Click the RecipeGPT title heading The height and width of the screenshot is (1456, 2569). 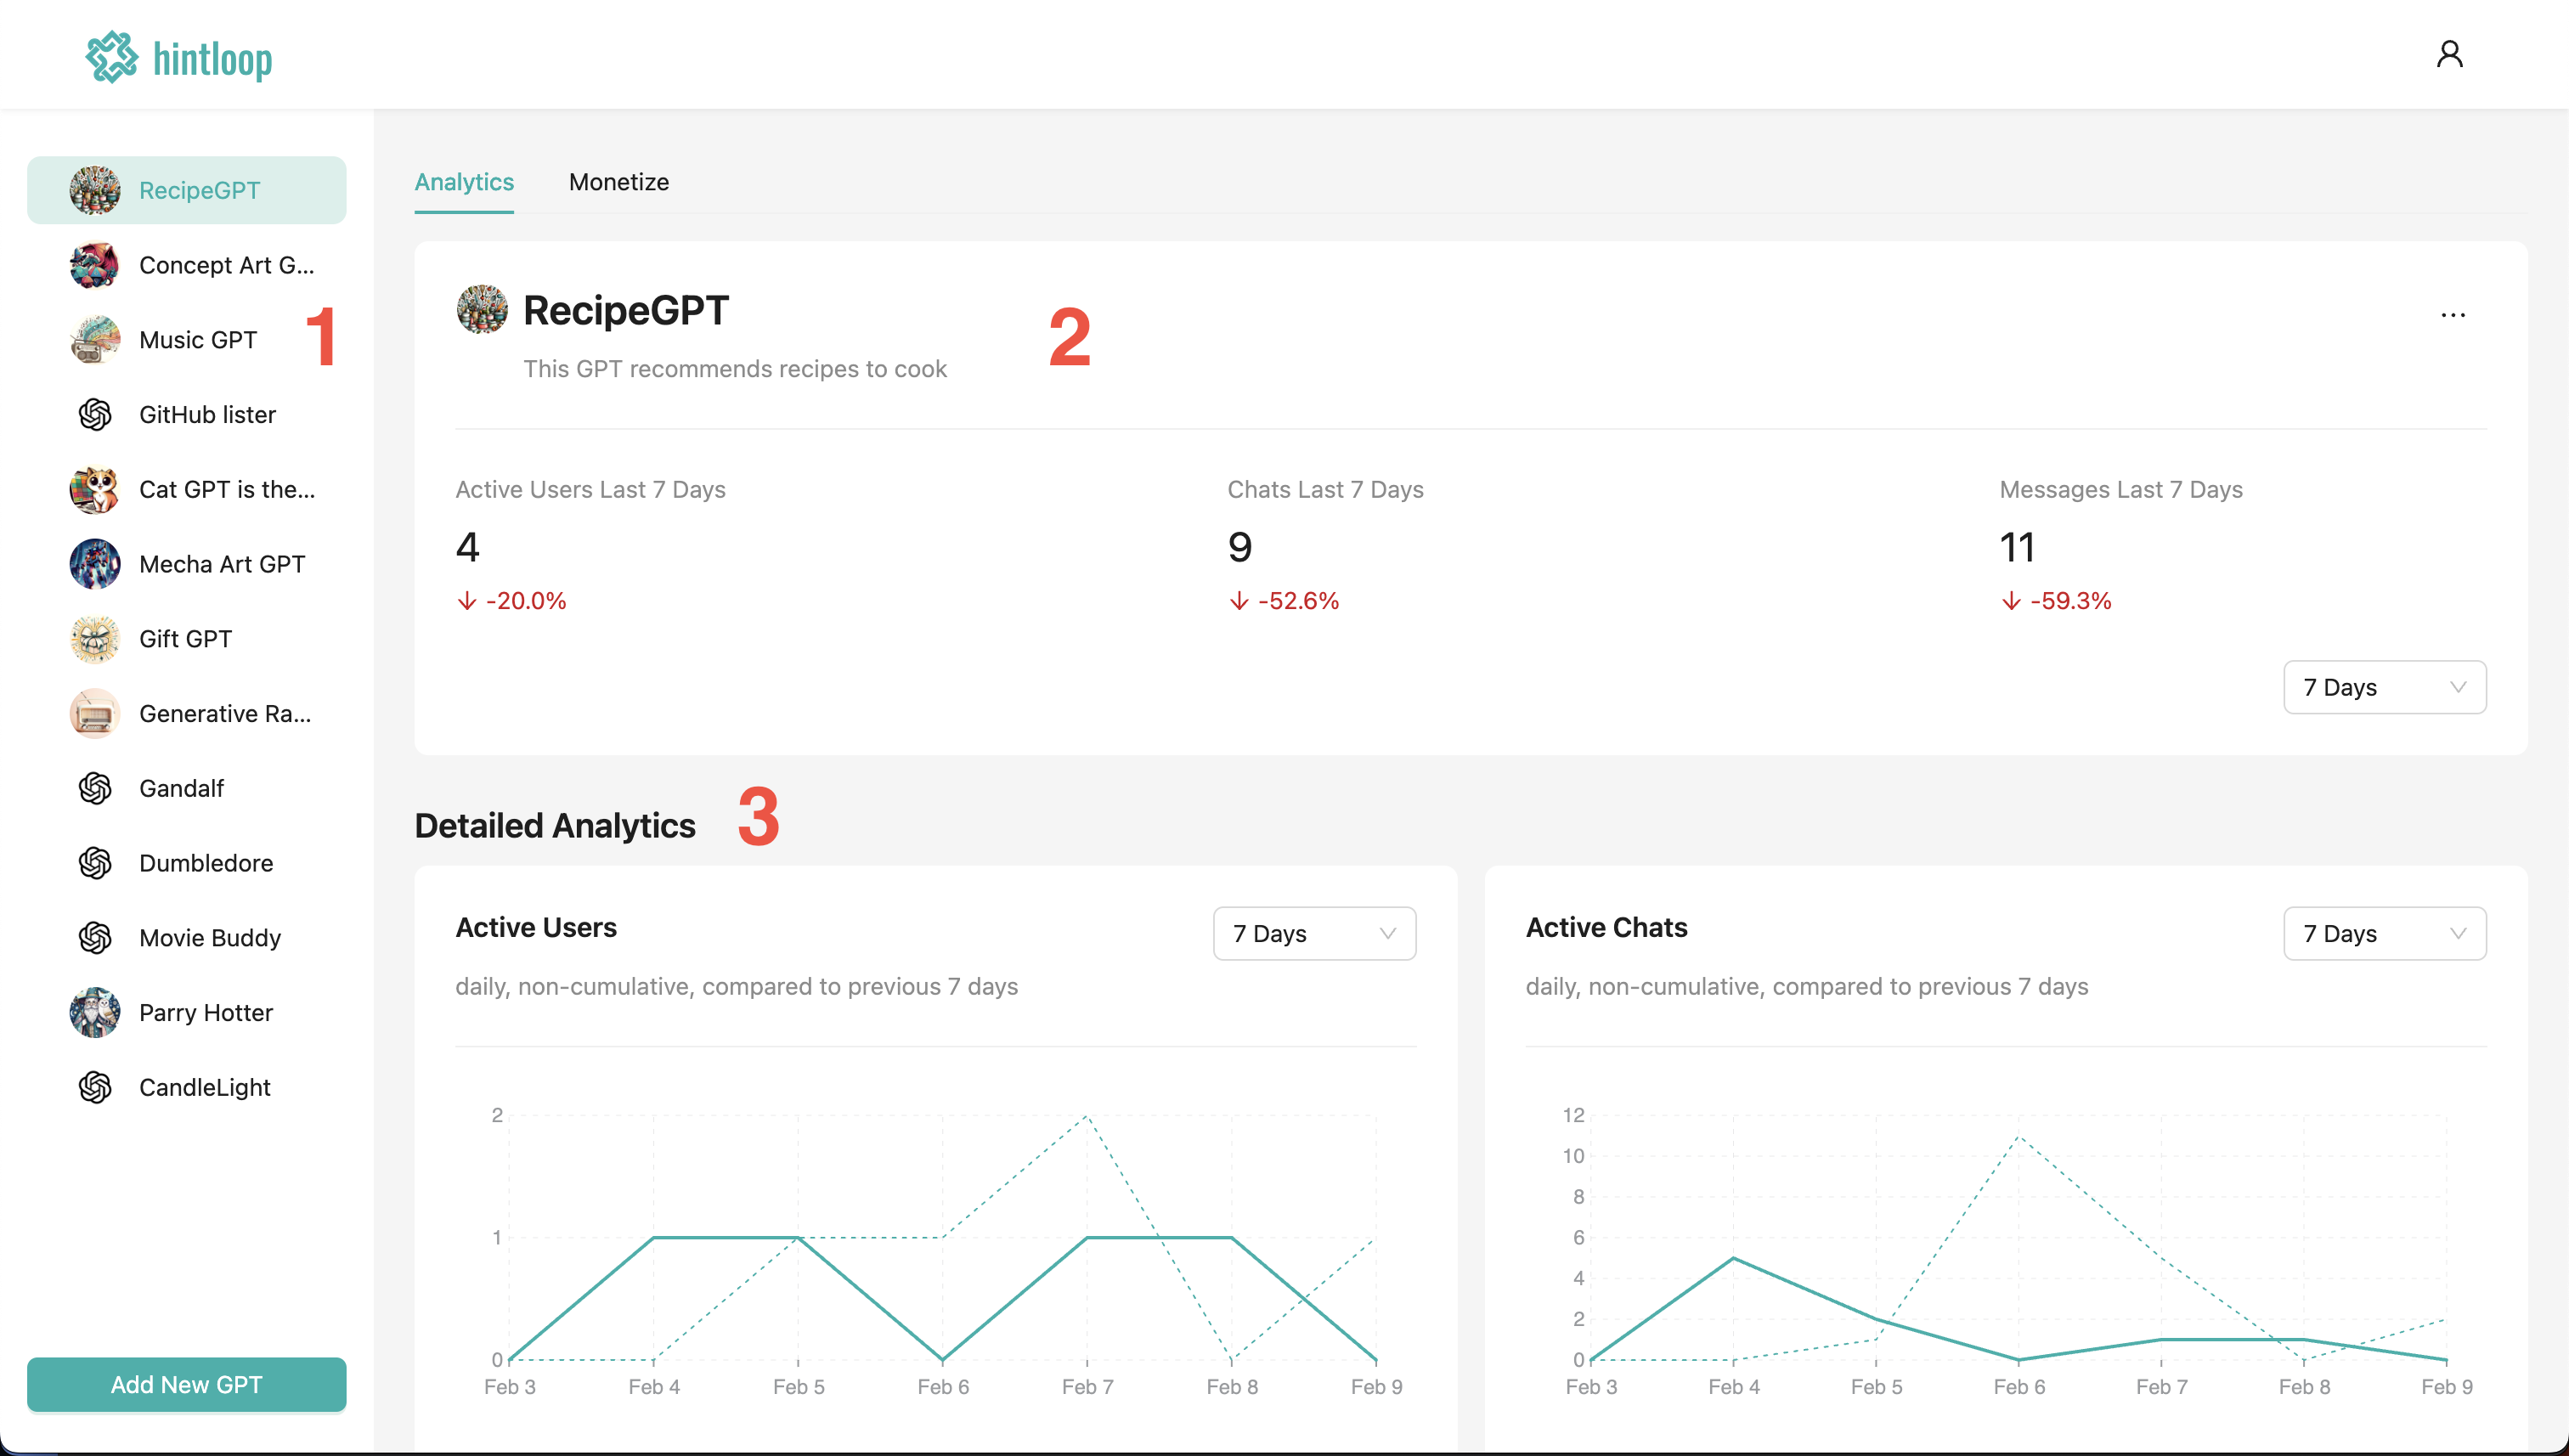pos(626,310)
